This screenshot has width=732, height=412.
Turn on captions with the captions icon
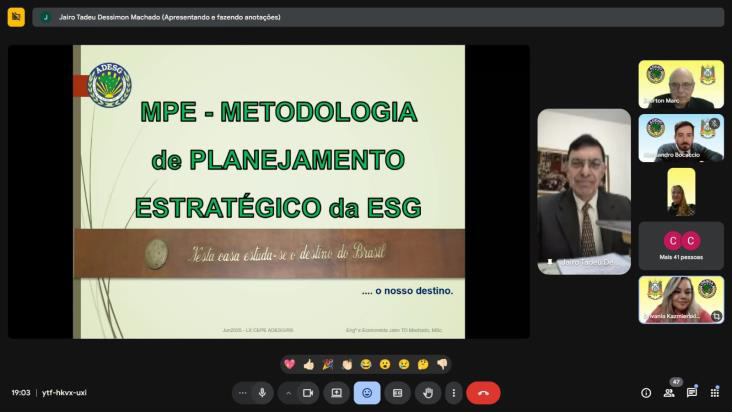point(397,393)
